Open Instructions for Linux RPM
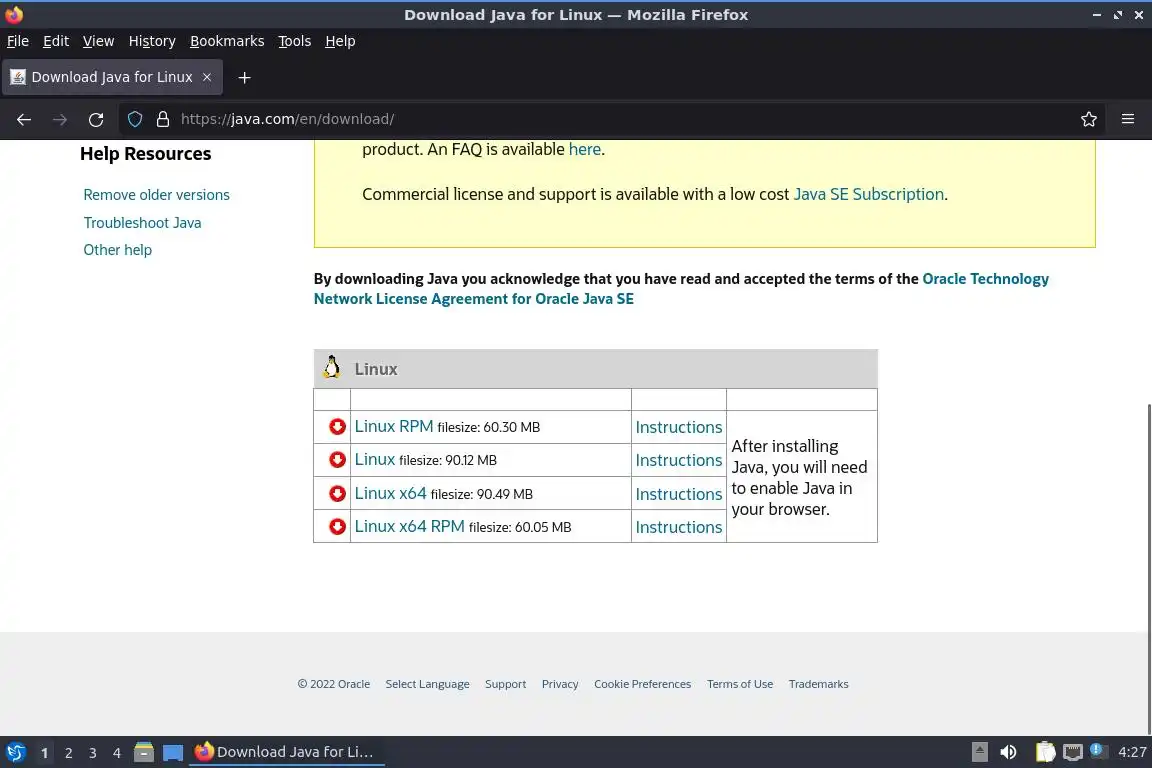1152x768 pixels. click(679, 427)
